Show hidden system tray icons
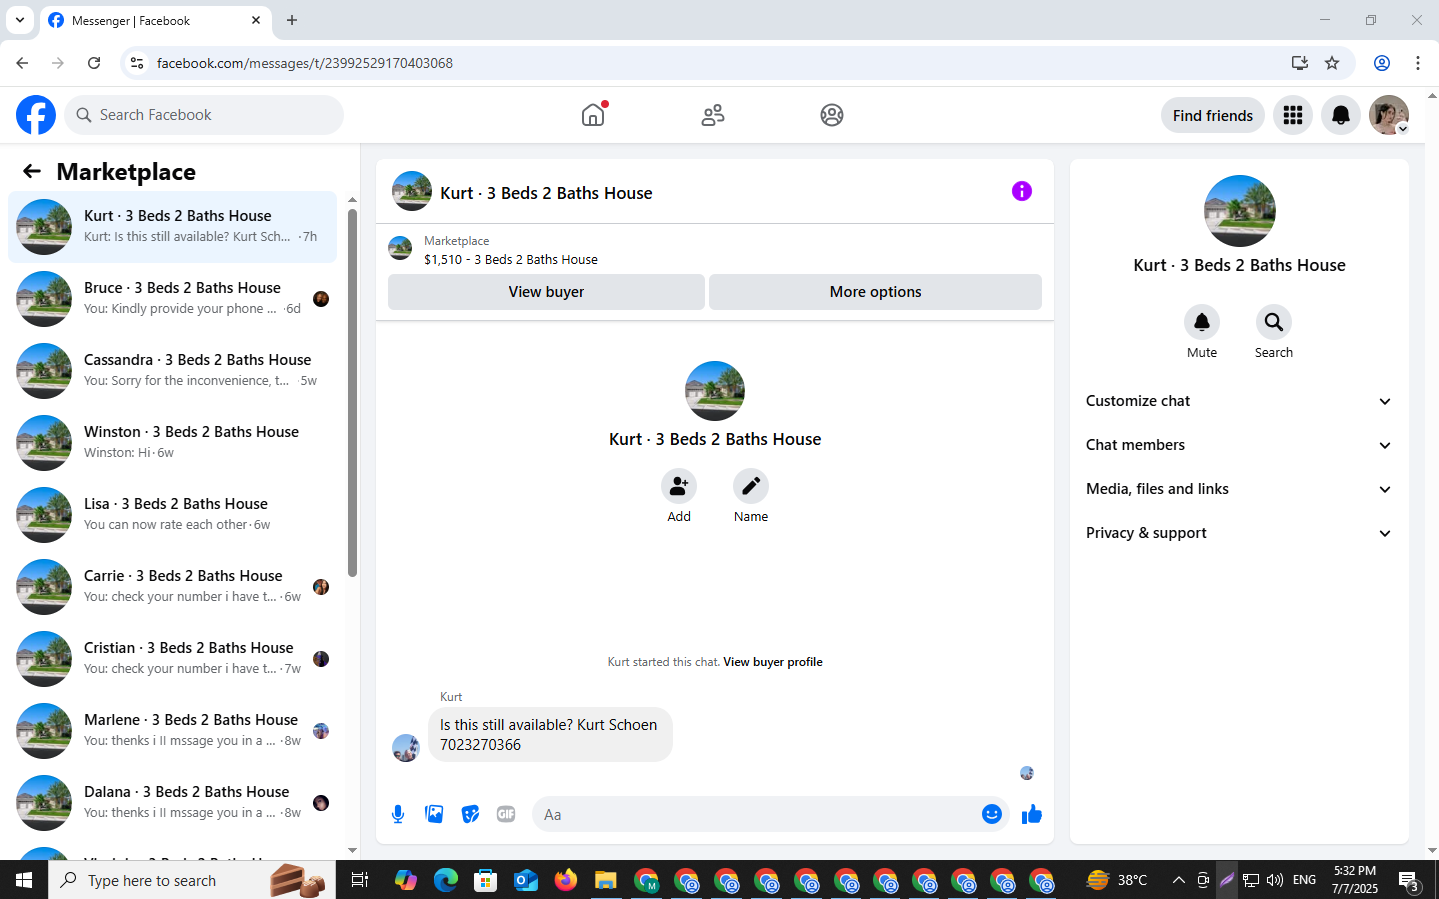 tap(1178, 880)
